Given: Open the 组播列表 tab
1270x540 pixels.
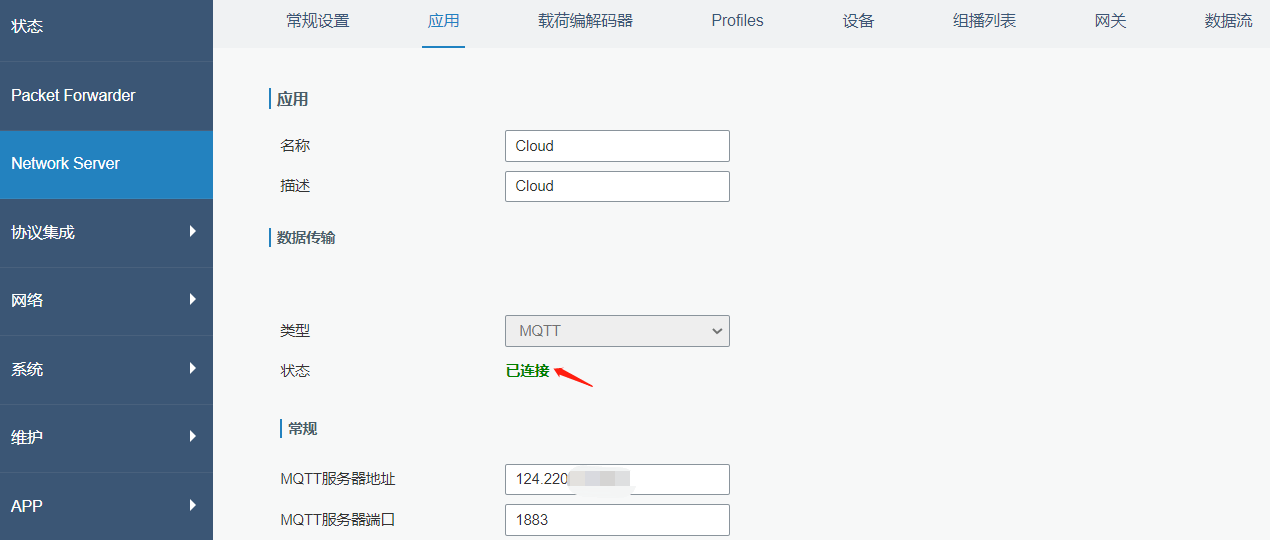Looking at the screenshot, I should point(984,21).
